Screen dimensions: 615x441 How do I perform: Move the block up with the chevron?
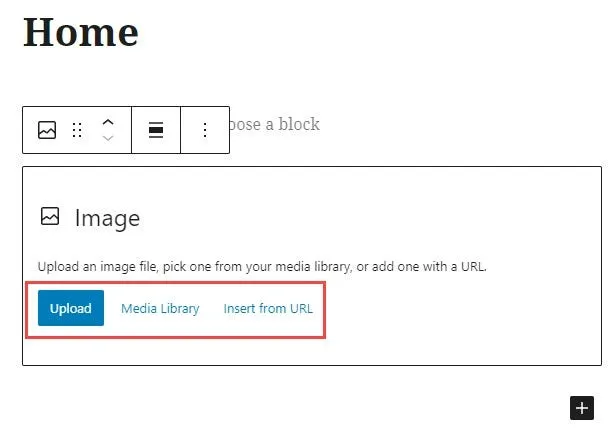[x=108, y=122]
